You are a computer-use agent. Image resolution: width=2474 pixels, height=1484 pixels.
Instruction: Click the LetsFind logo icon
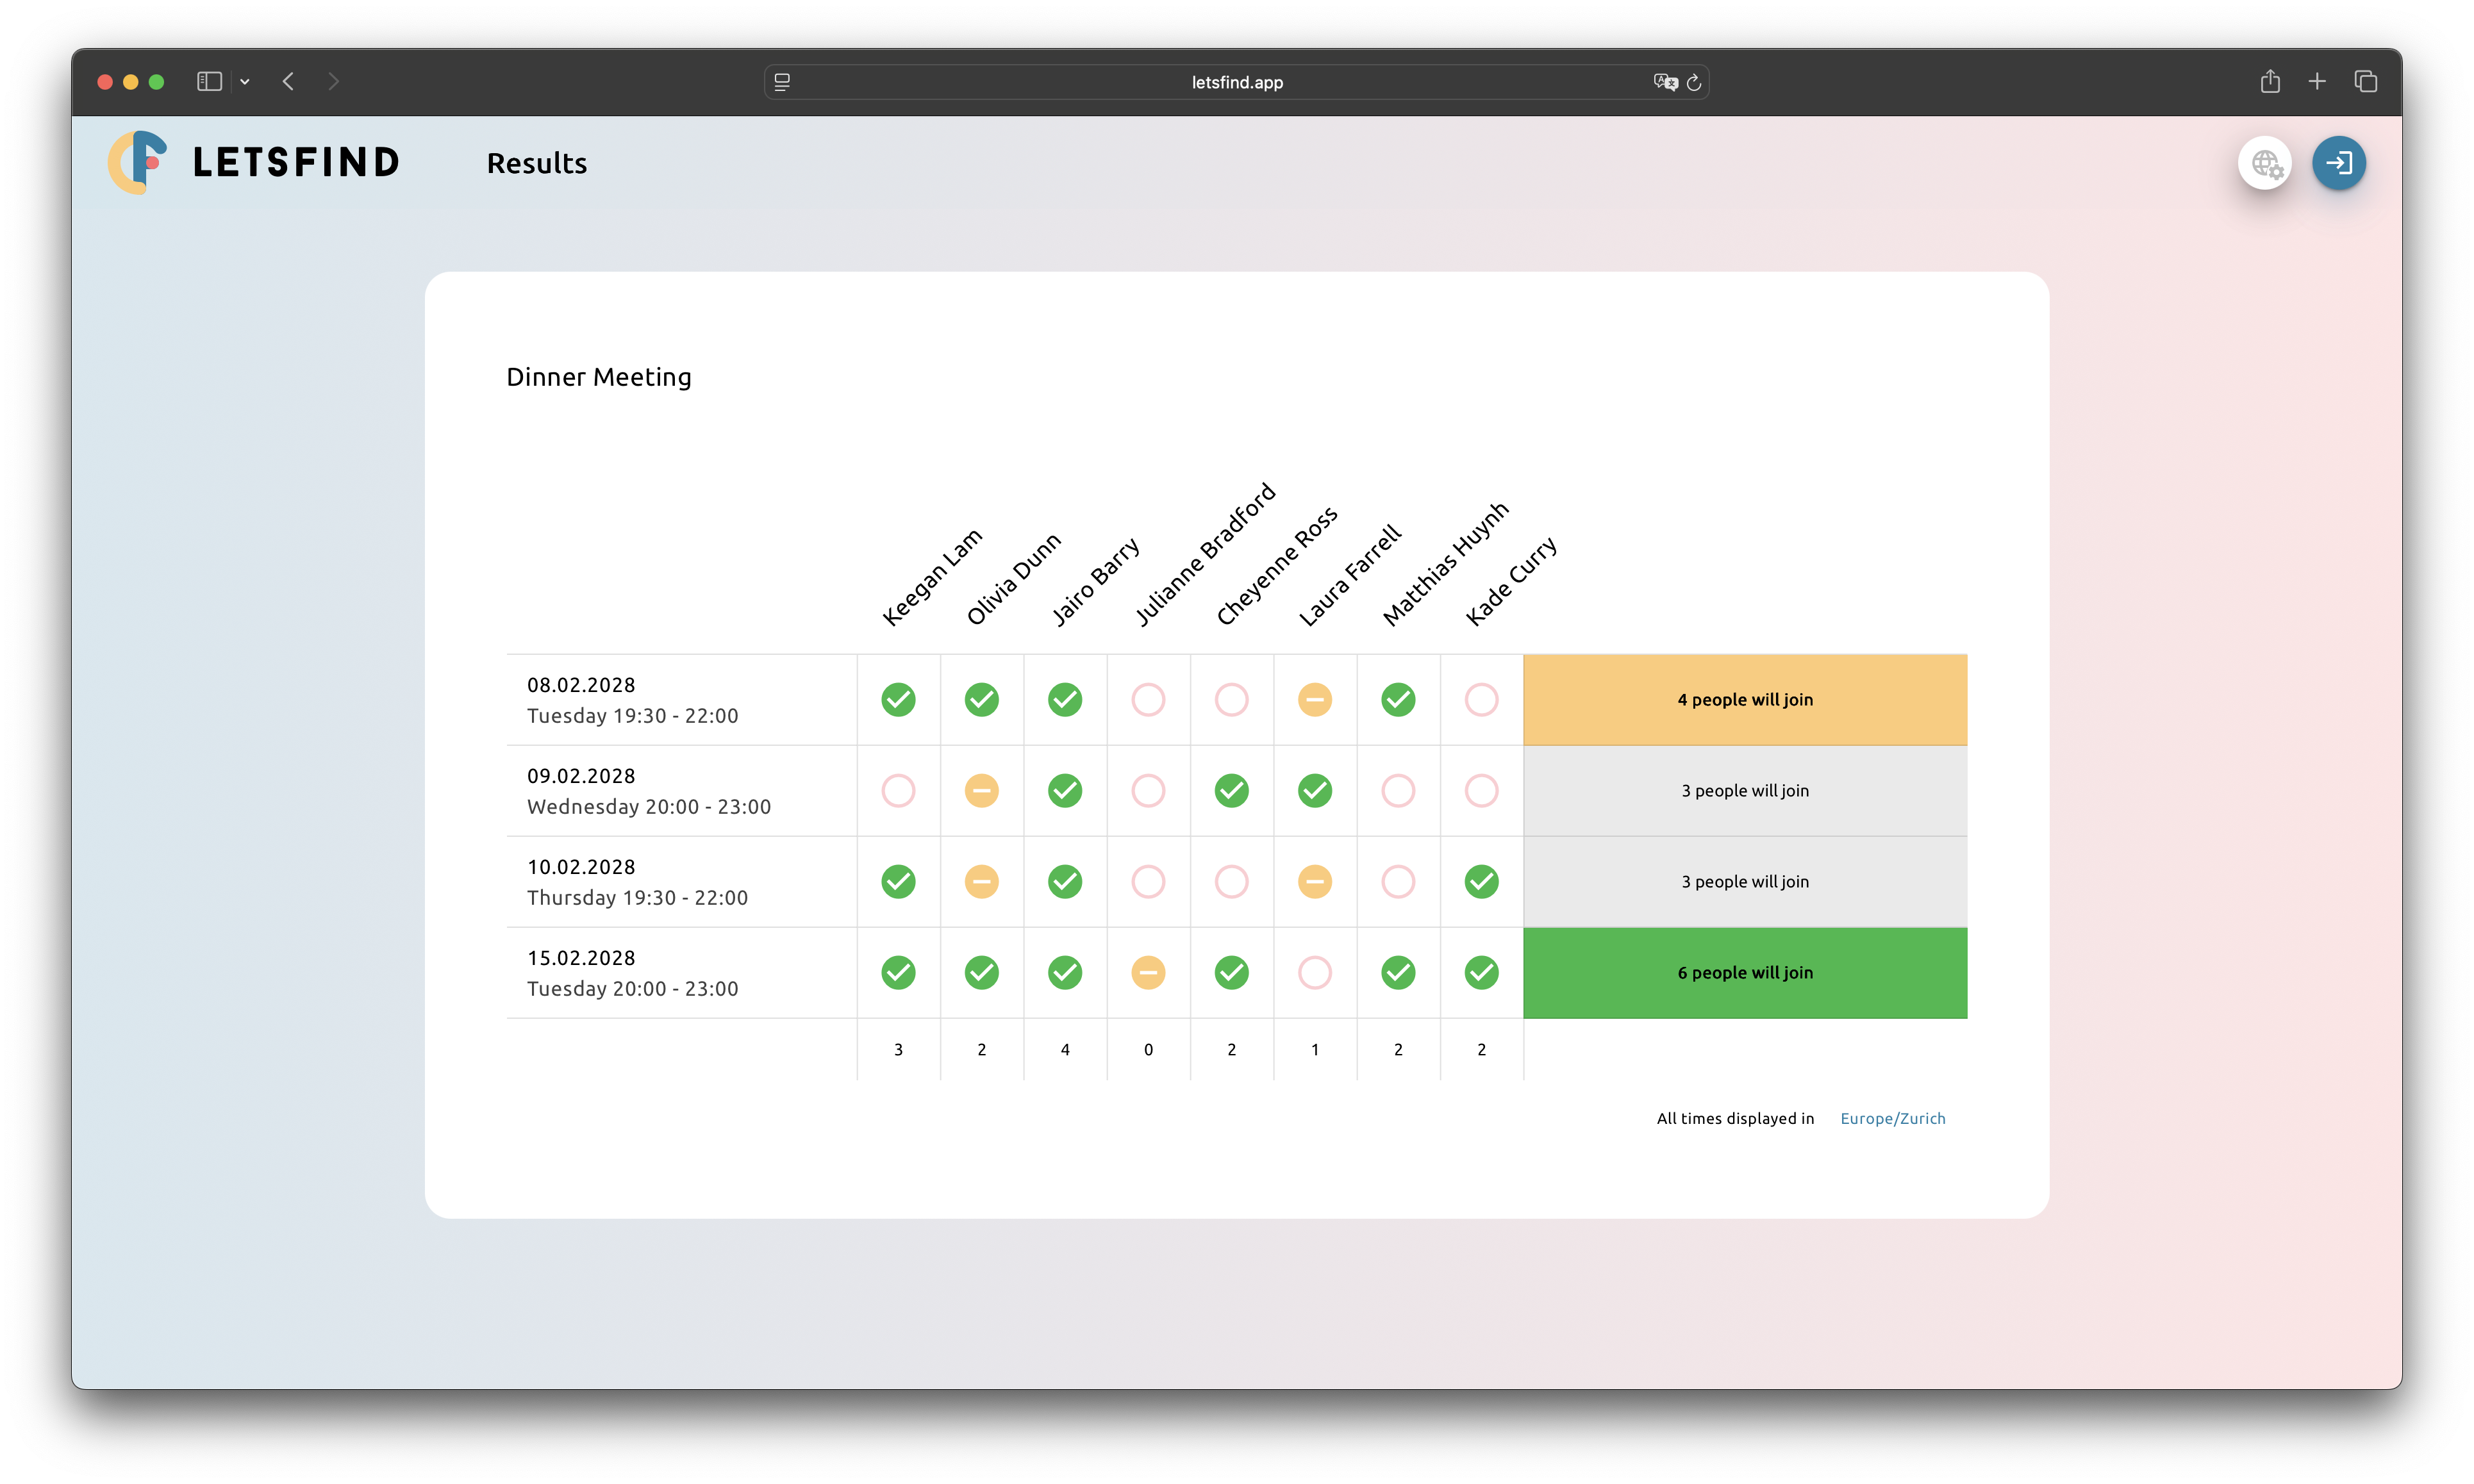[138, 162]
